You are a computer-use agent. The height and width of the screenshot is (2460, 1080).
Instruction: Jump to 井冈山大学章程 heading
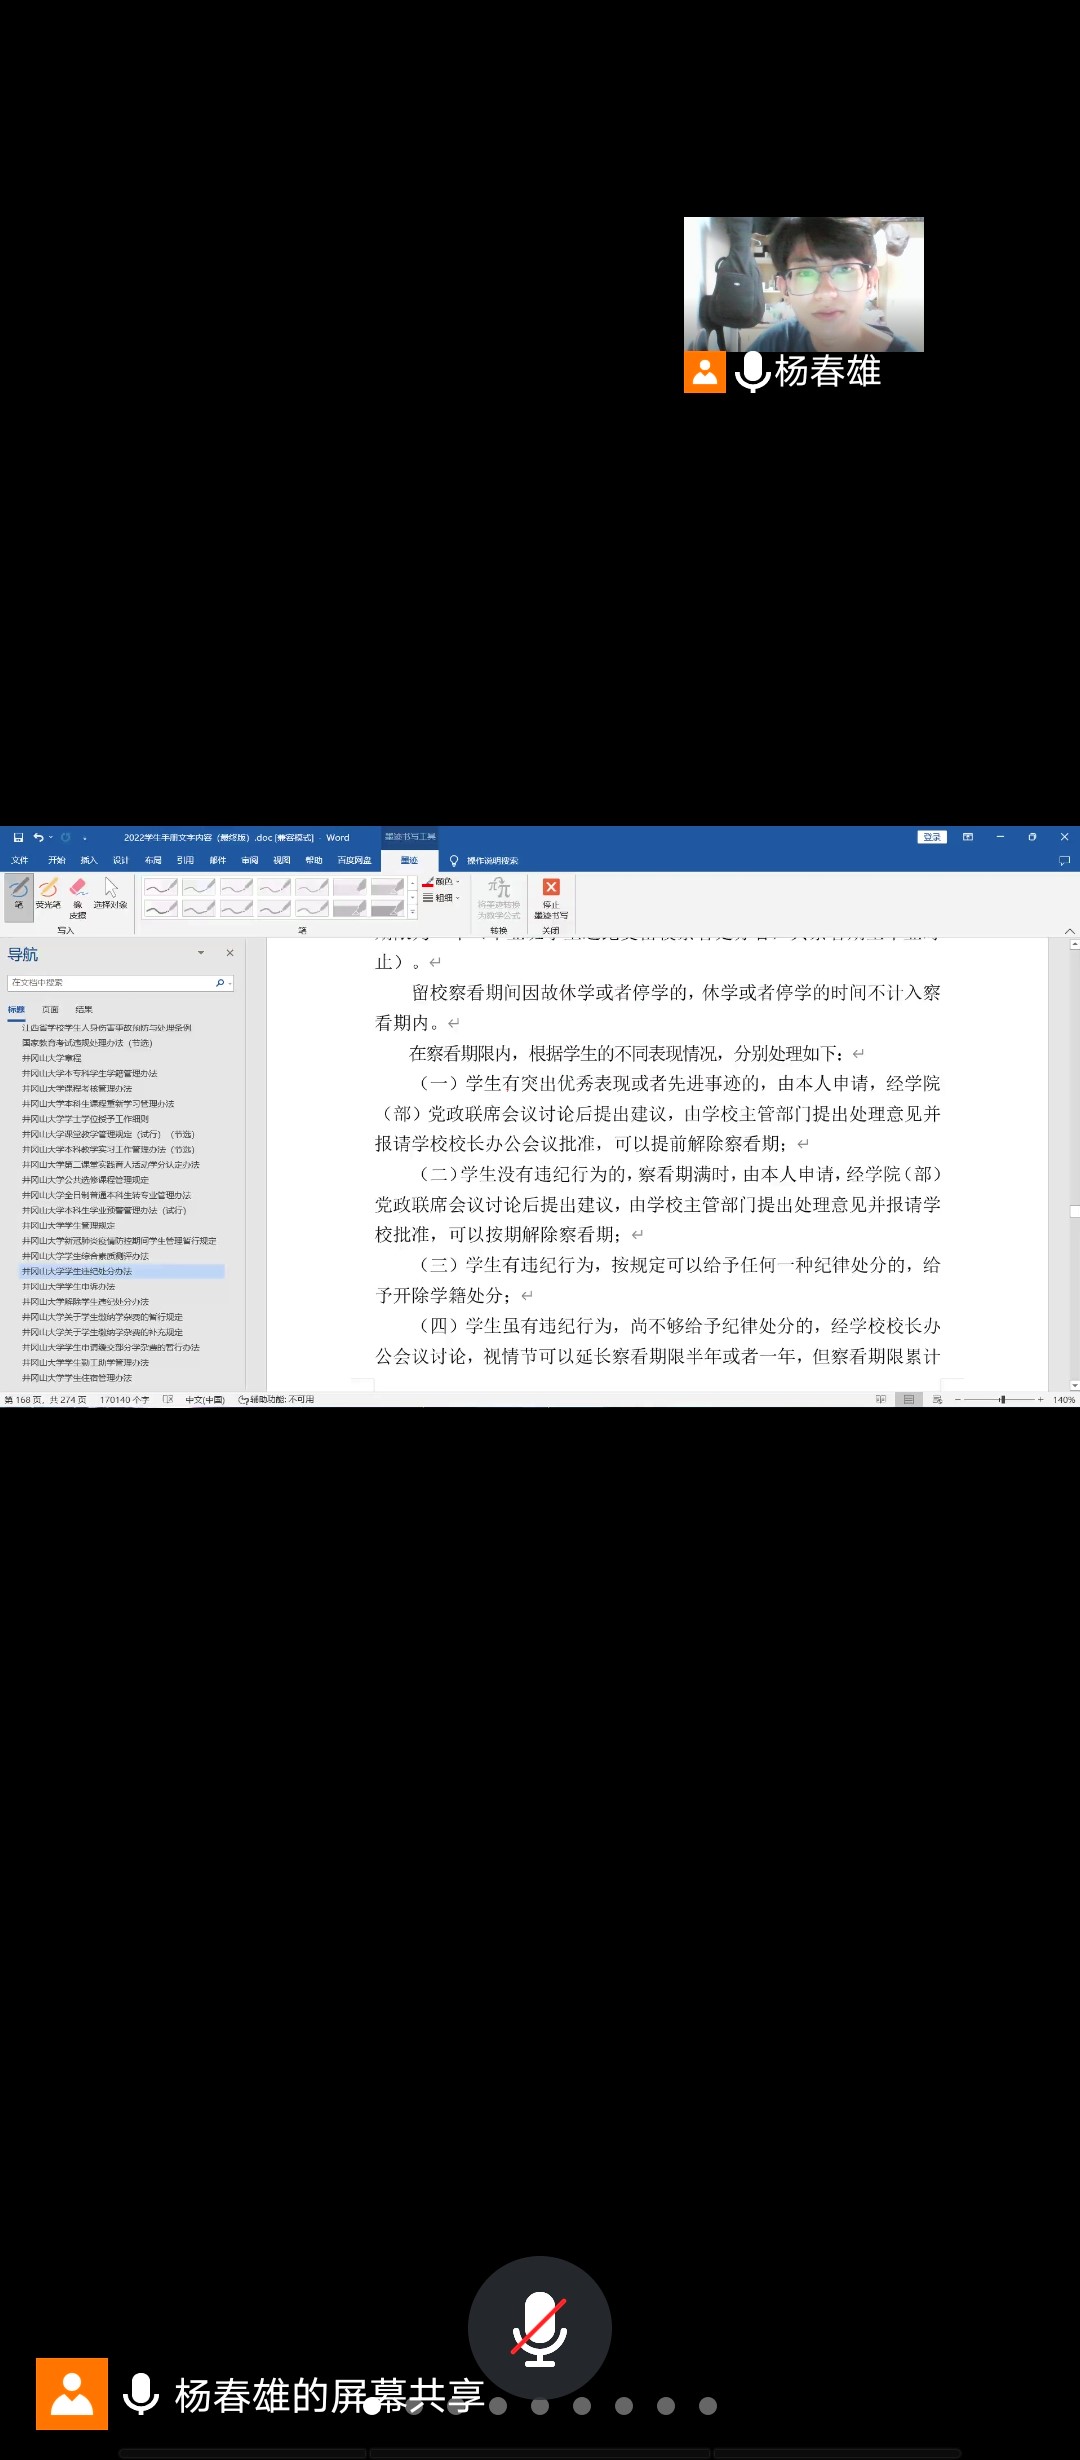52,1058
